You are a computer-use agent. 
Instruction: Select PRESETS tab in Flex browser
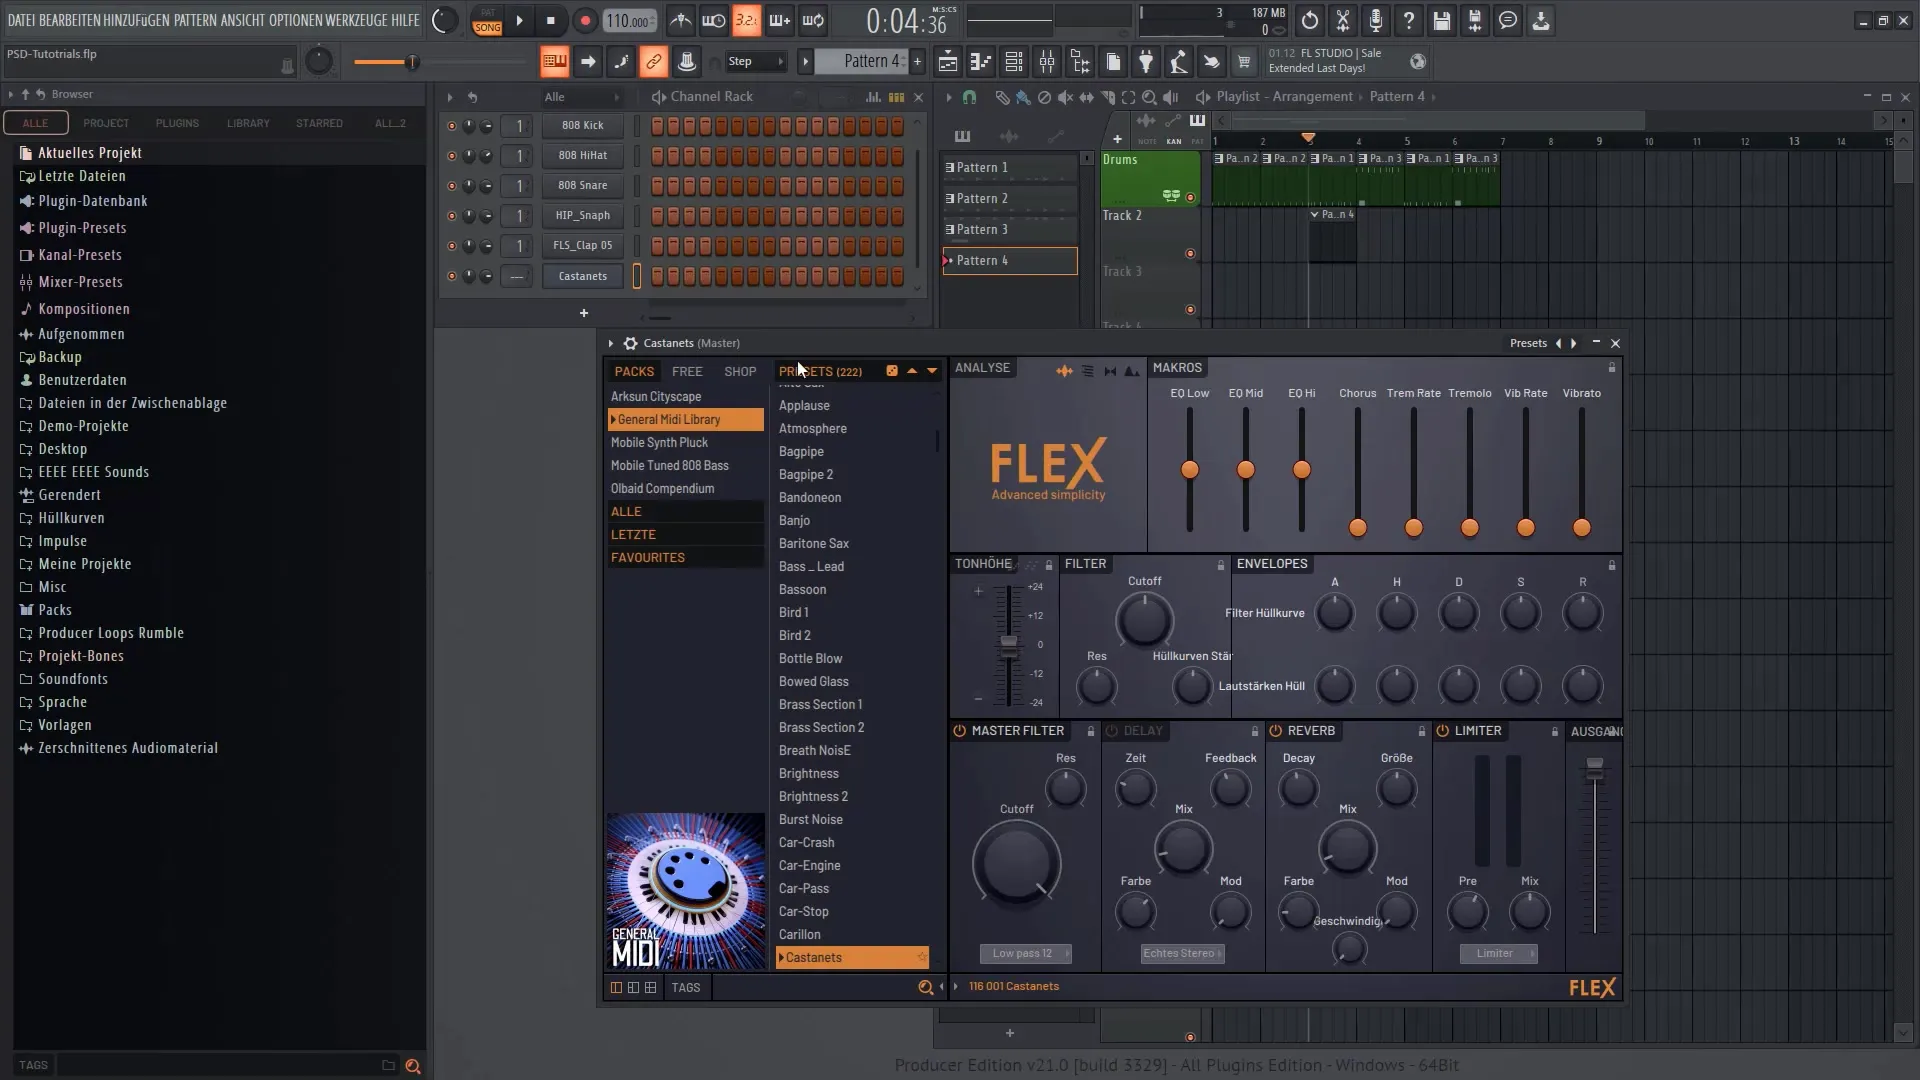820,371
